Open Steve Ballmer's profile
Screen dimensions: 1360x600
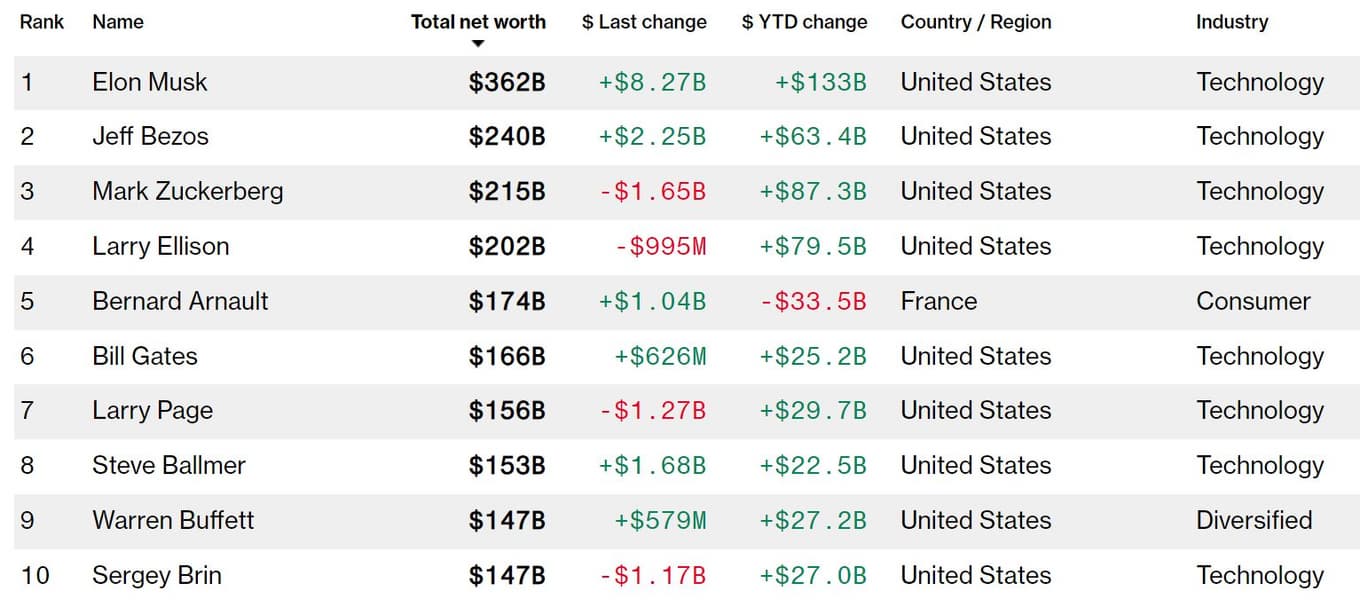pos(168,465)
